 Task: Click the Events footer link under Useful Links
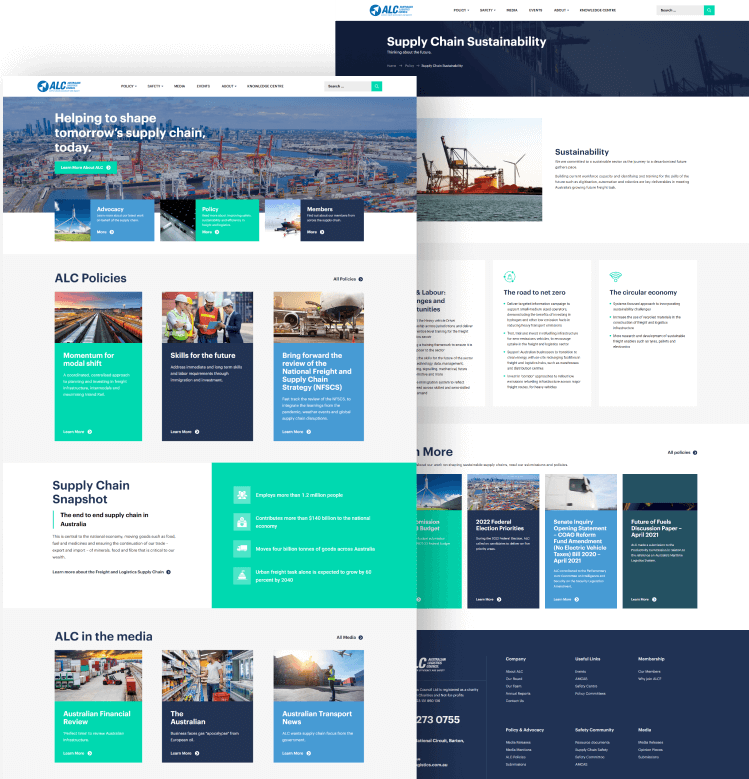click(x=580, y=672)
